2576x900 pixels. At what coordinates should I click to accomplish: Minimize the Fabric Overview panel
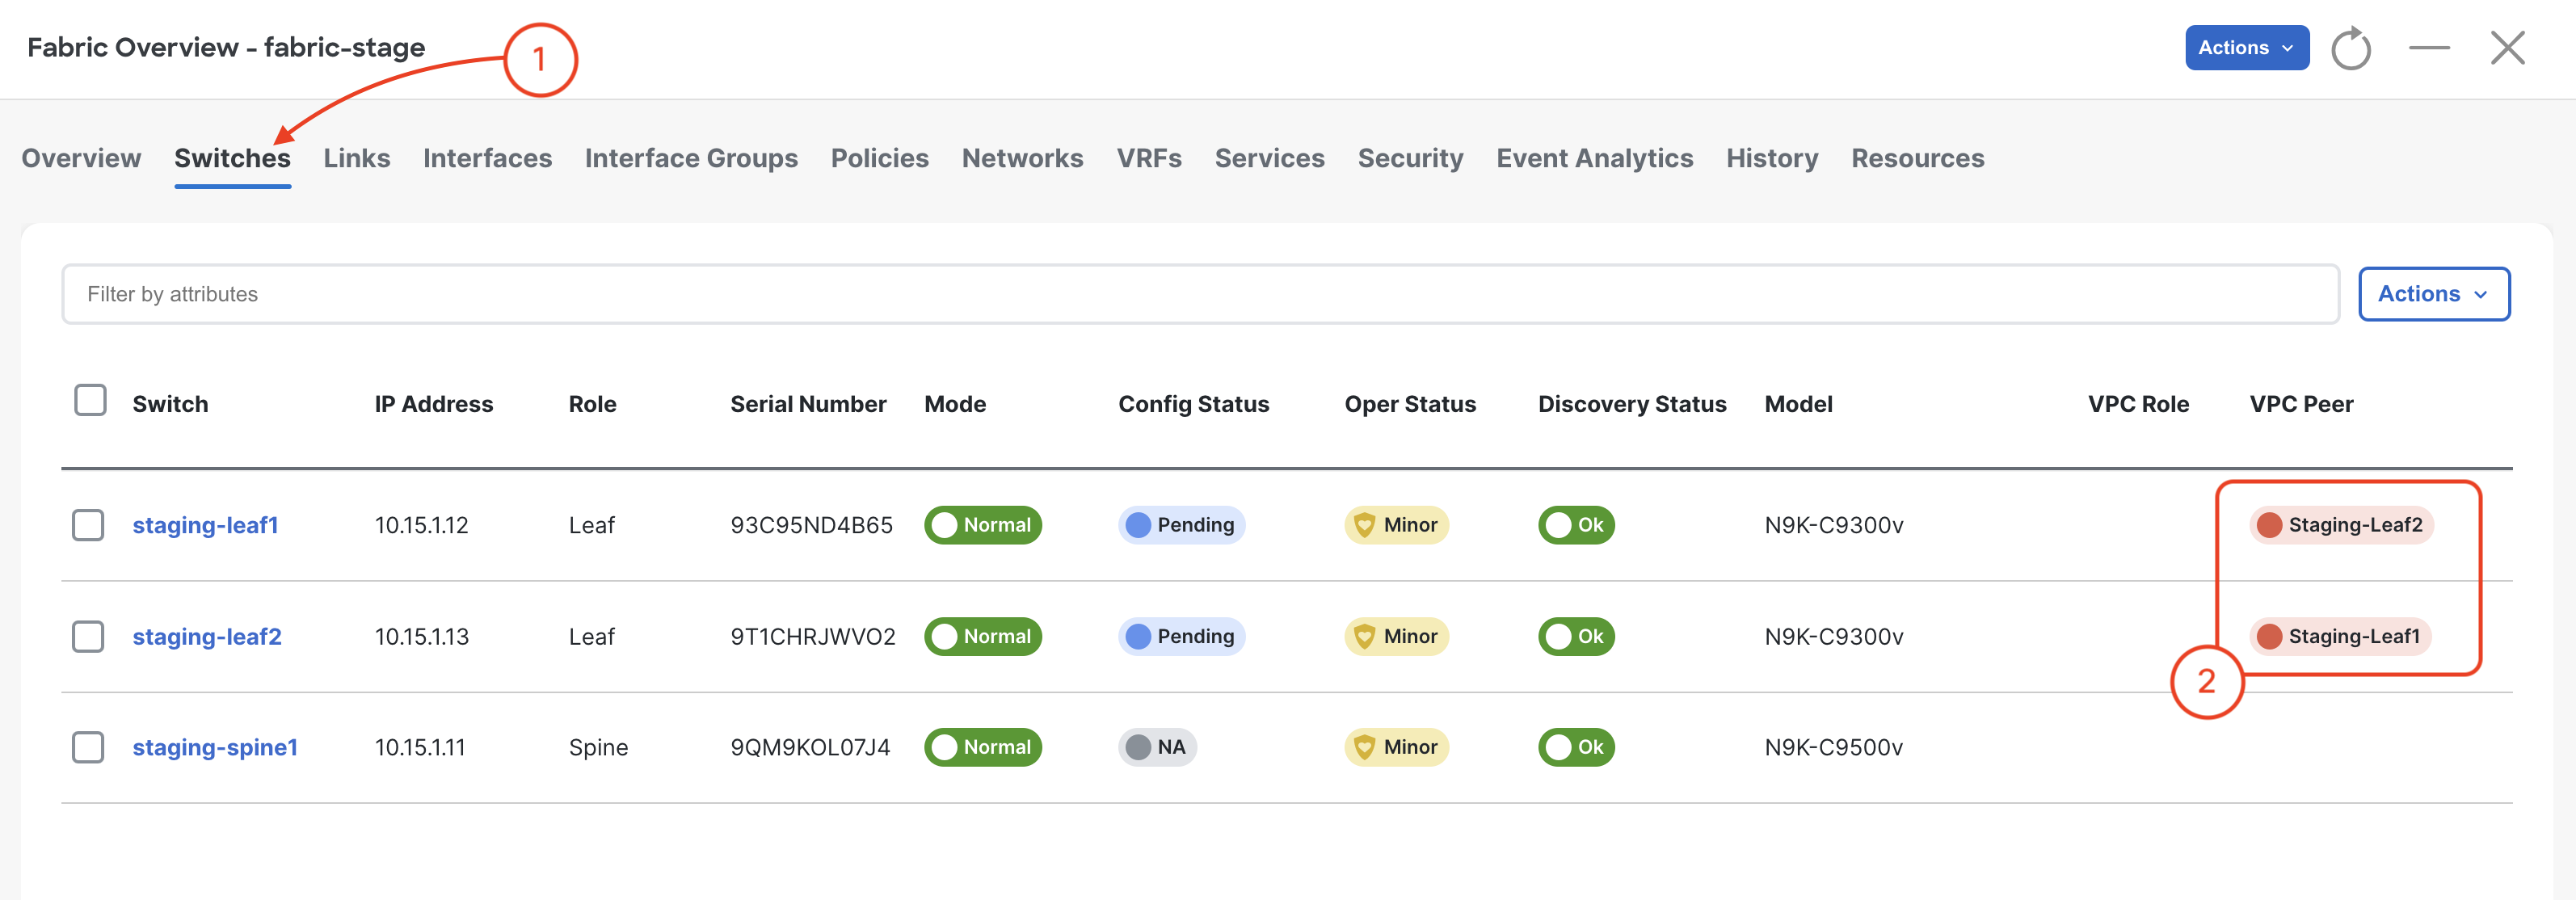click(x=2429, y=48)
